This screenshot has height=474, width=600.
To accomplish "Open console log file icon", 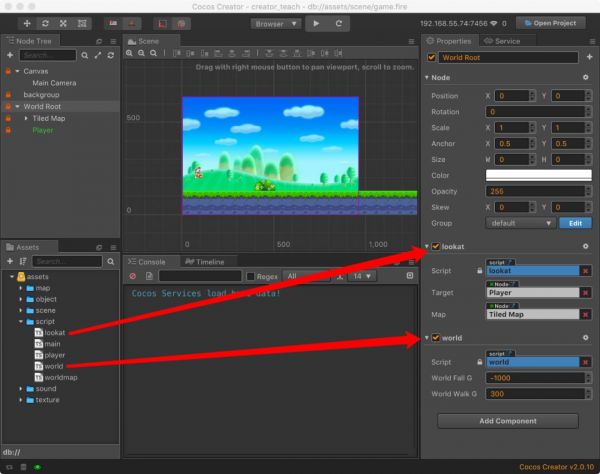I will [x=149, y=276].
